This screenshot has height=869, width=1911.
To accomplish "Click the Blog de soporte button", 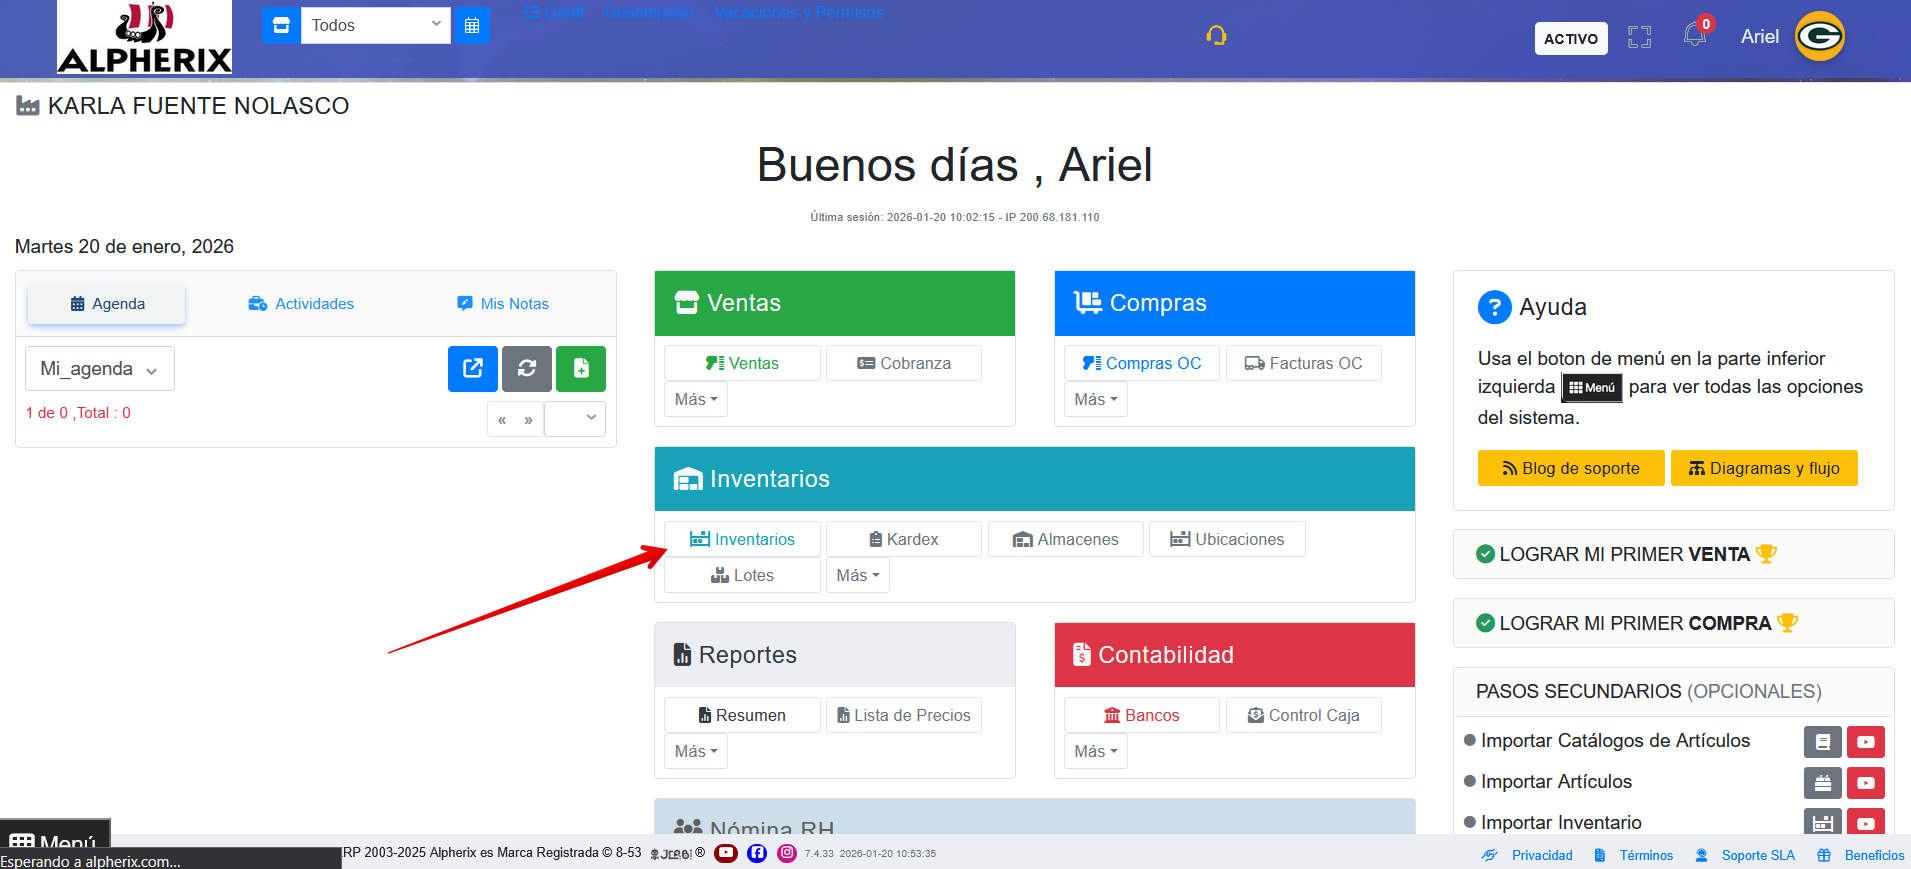I will point(1570,468).
